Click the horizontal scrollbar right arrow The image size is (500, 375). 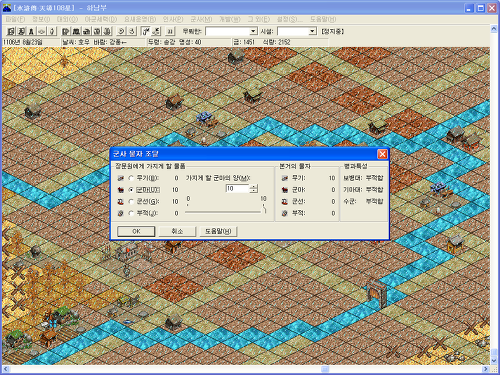click(x=486, y=369)
